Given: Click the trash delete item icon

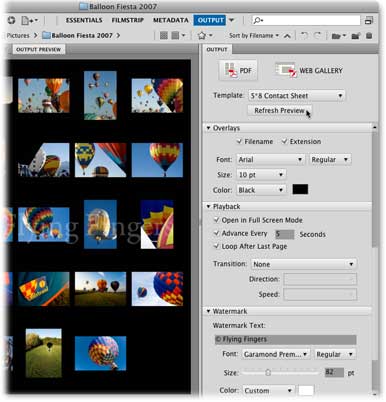Looking at the screenshot, I should click(x=369, y=35).
